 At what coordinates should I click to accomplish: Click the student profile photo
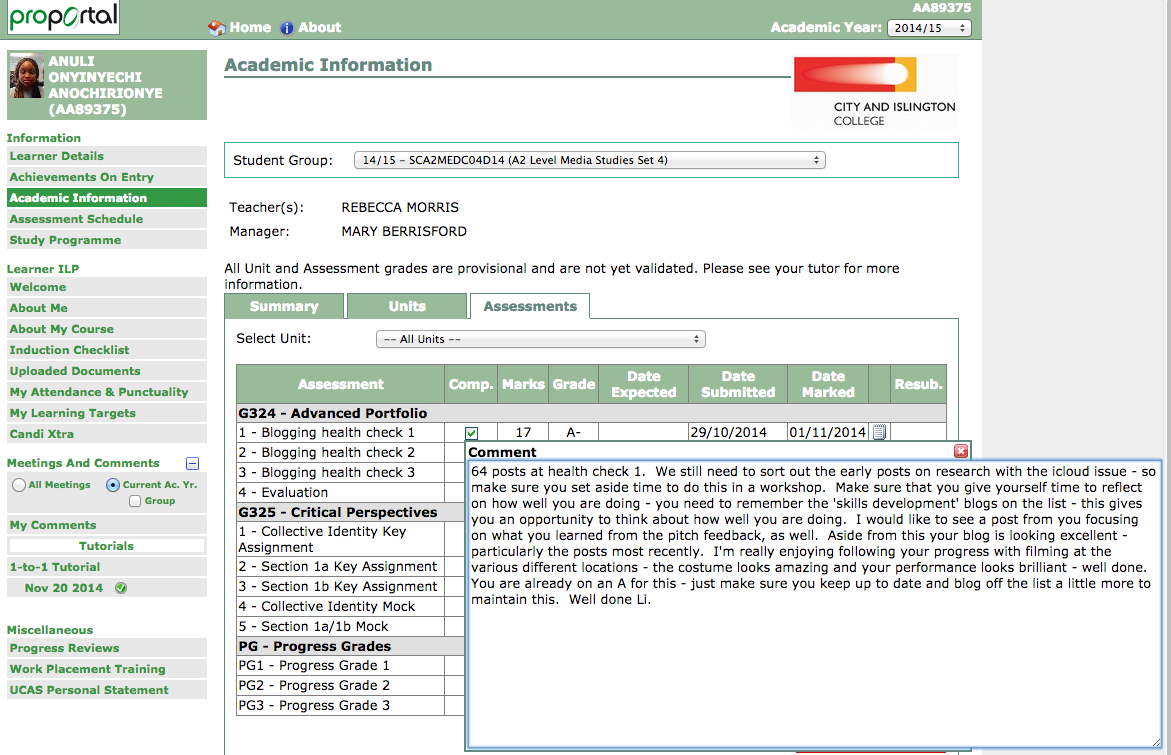pos(27,76)
